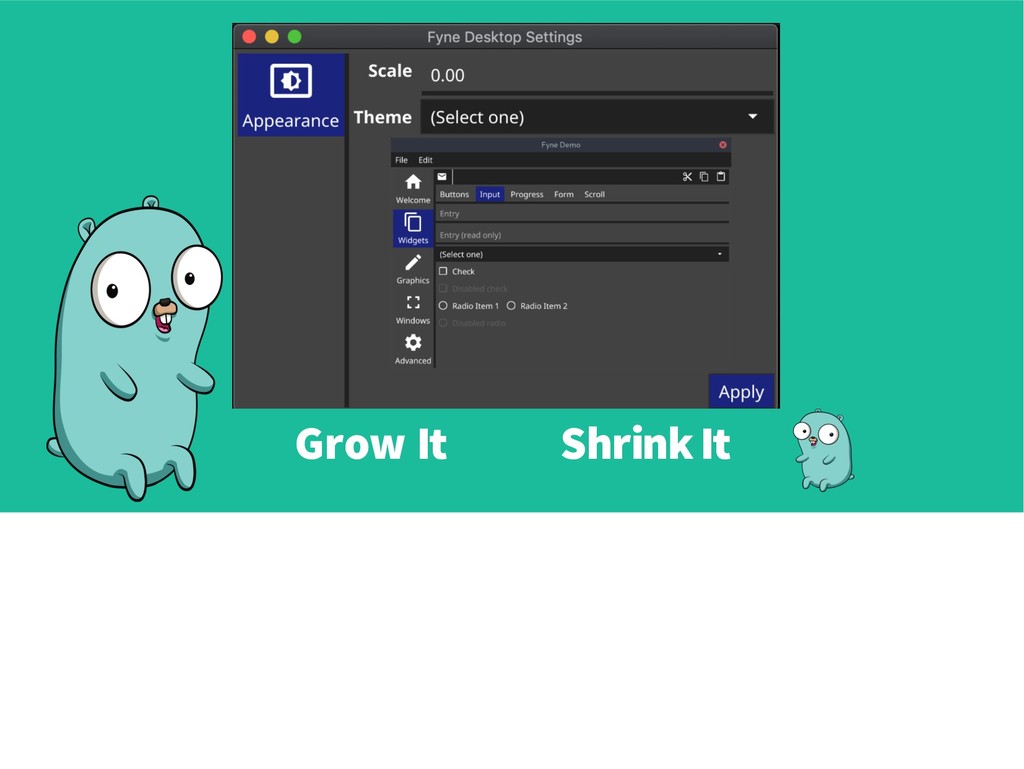Image resolution: width=1024 pixels, height=769 pixels.
Task: Click the mail icon in Fyne Demo toolbar
Action: (x=442, y=177)
